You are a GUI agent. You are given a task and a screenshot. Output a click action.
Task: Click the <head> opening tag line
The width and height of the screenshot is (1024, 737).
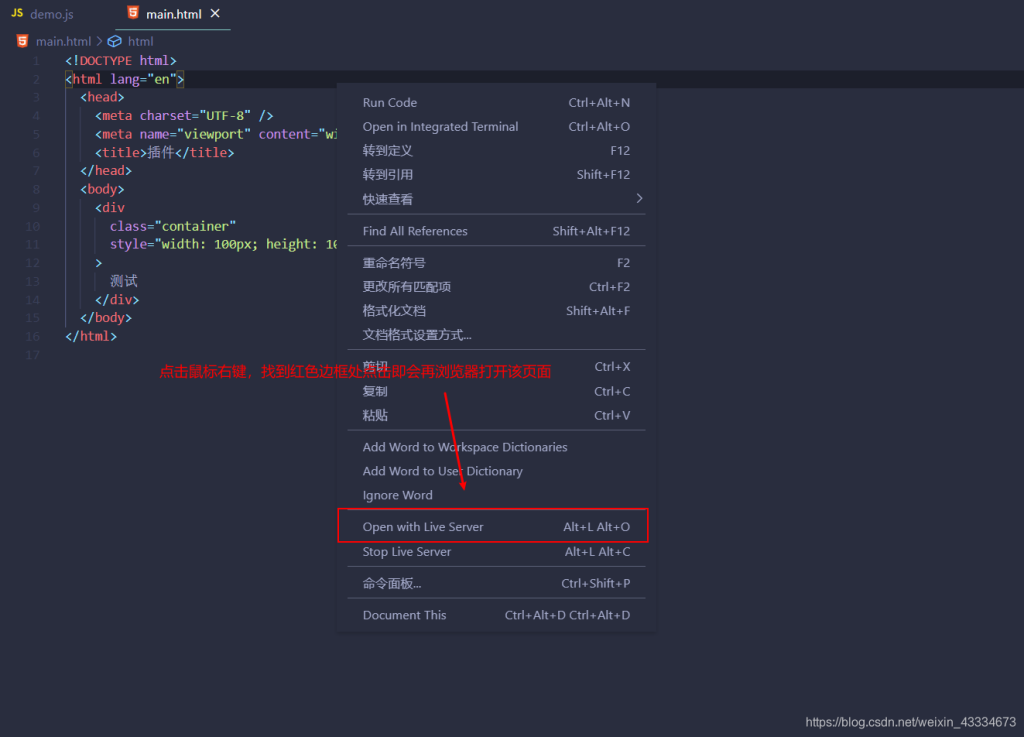(x=102, y=97)
